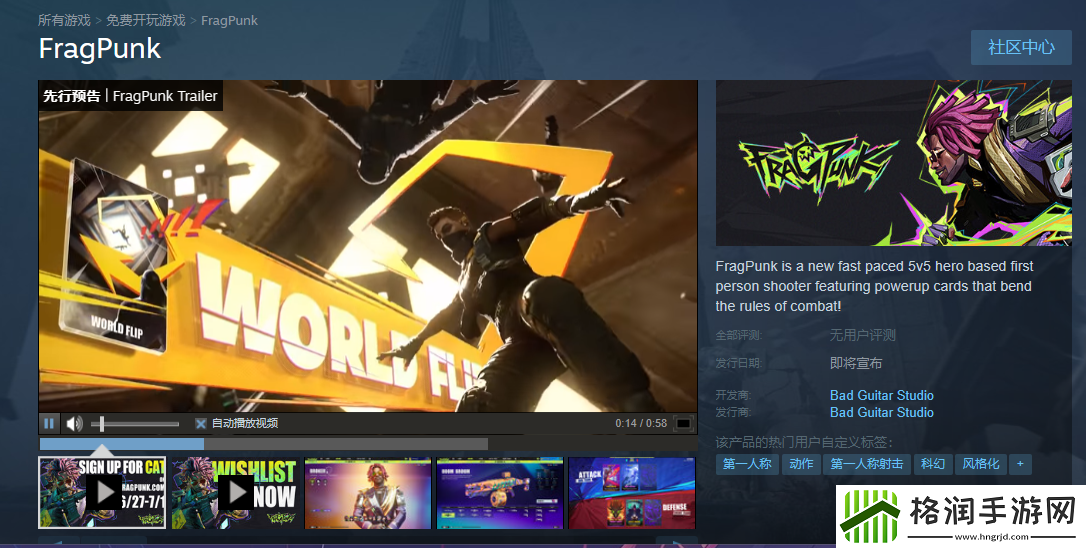This screenshot has height=548, width=1086.
Task: Click the Bad Guitar Studio developer link
Action: (881, 395)
